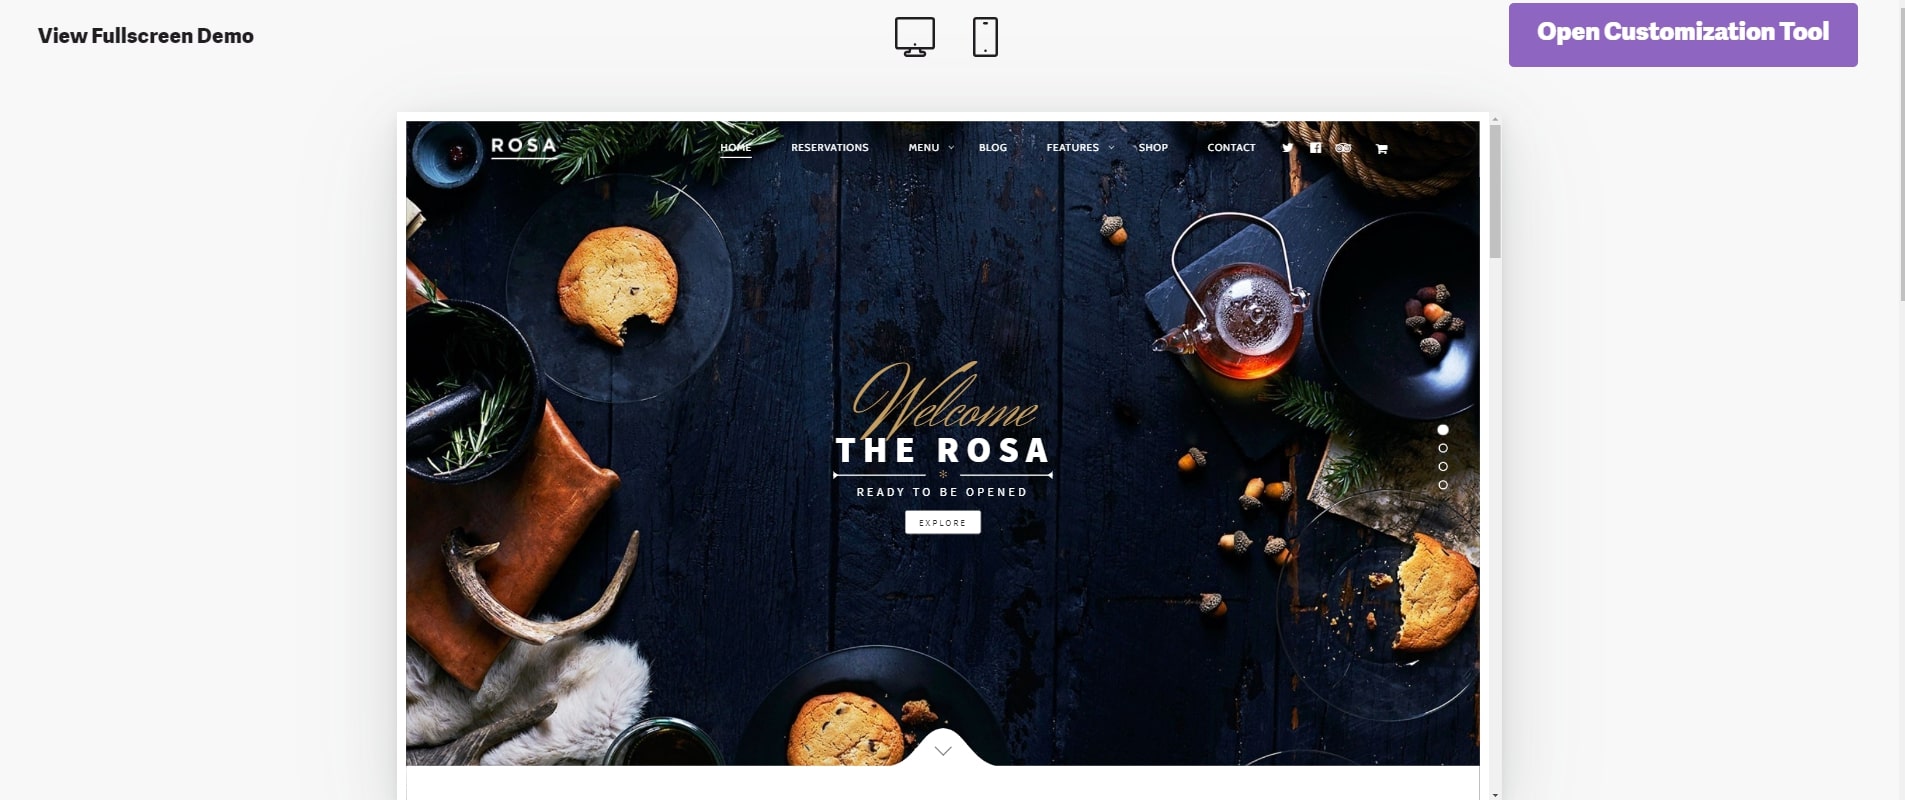The width and height of the screenshot is (1905, 800).
Task: Select the first slide dot
Action: [x=1442, y=429]
